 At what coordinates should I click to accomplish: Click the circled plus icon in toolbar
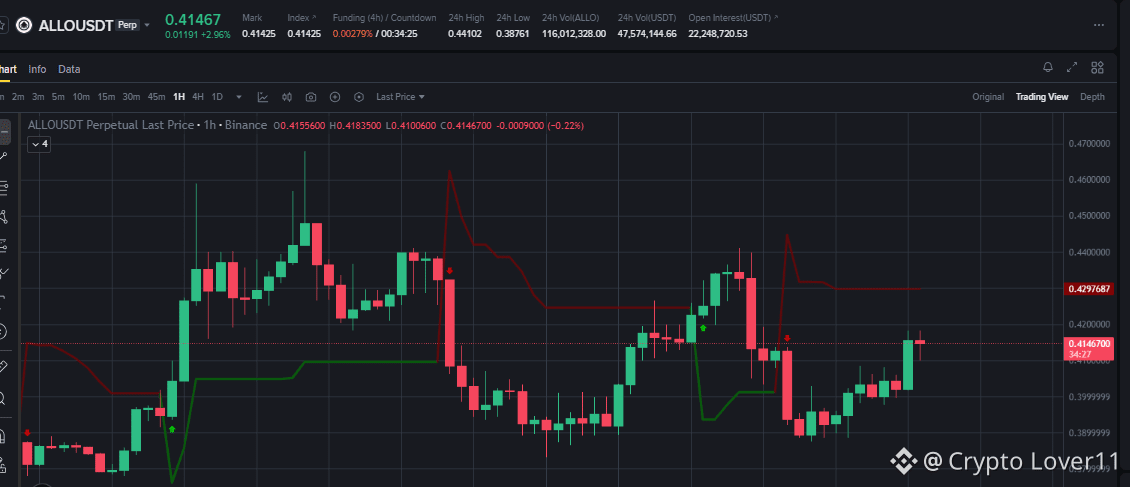[x=335, y=97]
